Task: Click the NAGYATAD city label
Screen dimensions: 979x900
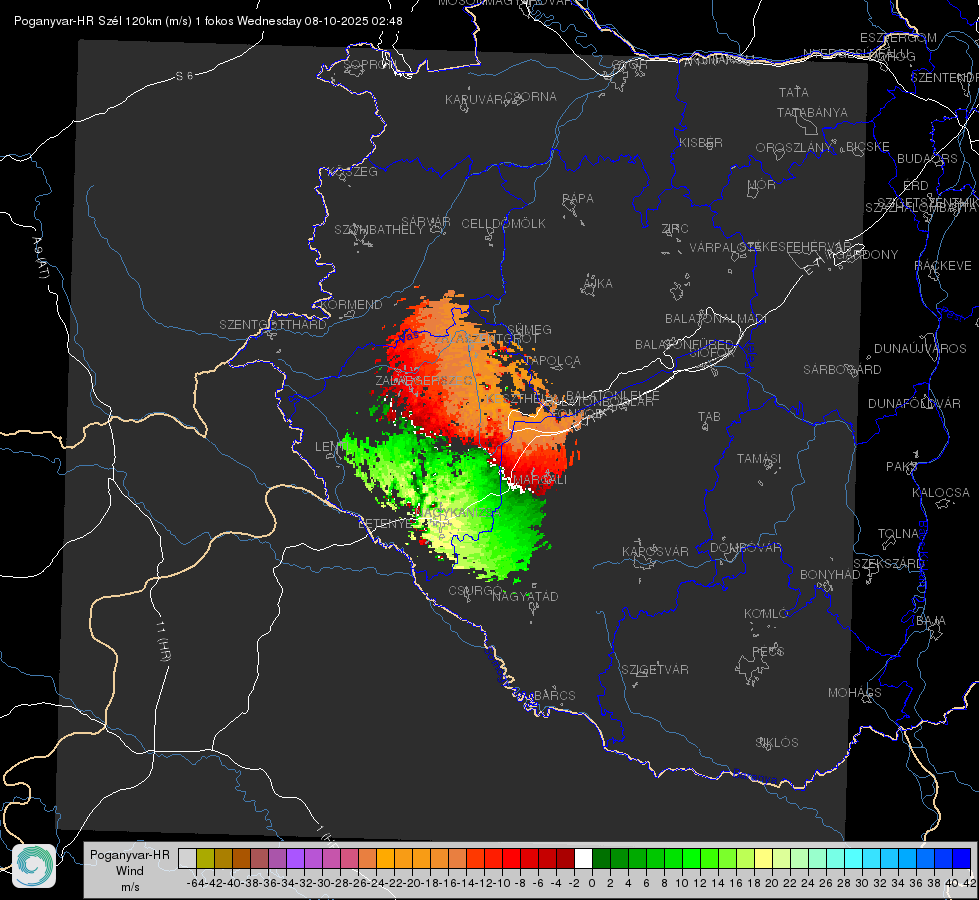Action: click(x=525, y=596)
